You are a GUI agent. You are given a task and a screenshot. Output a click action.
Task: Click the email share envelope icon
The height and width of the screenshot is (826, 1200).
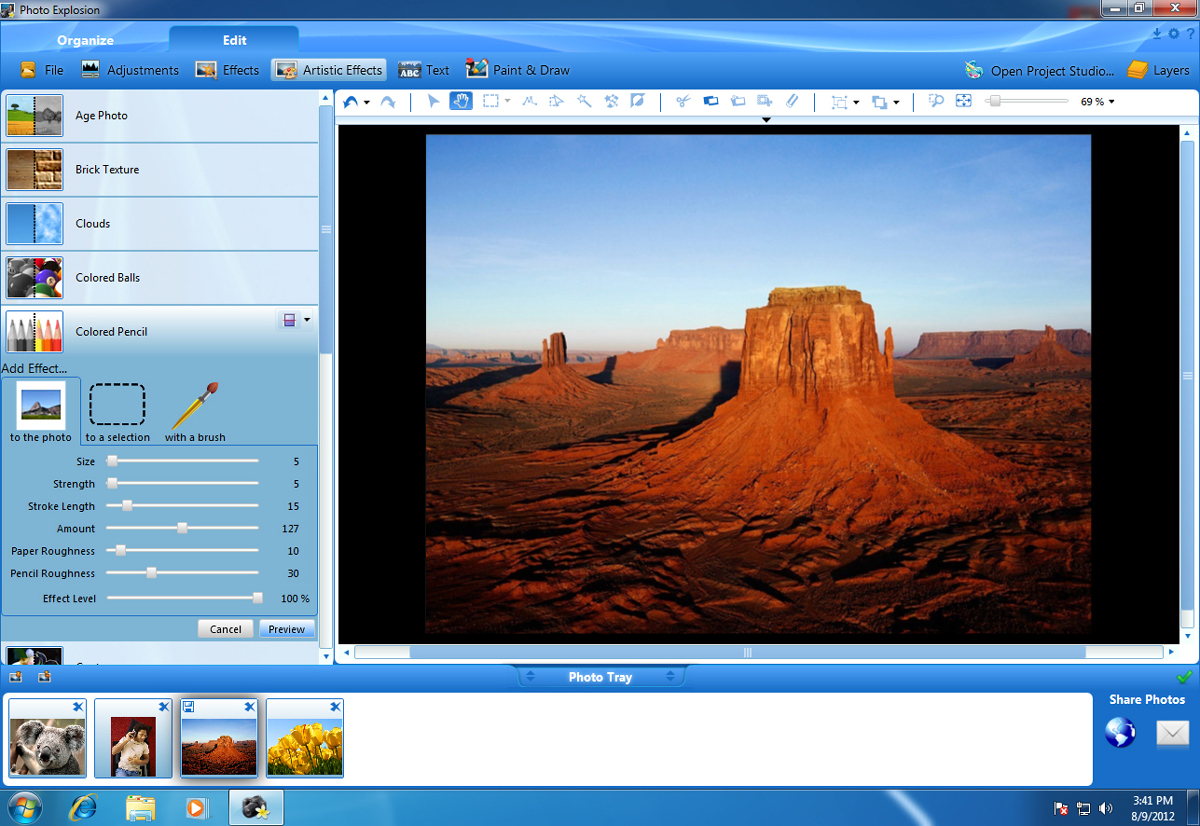tap(1172, 734)
